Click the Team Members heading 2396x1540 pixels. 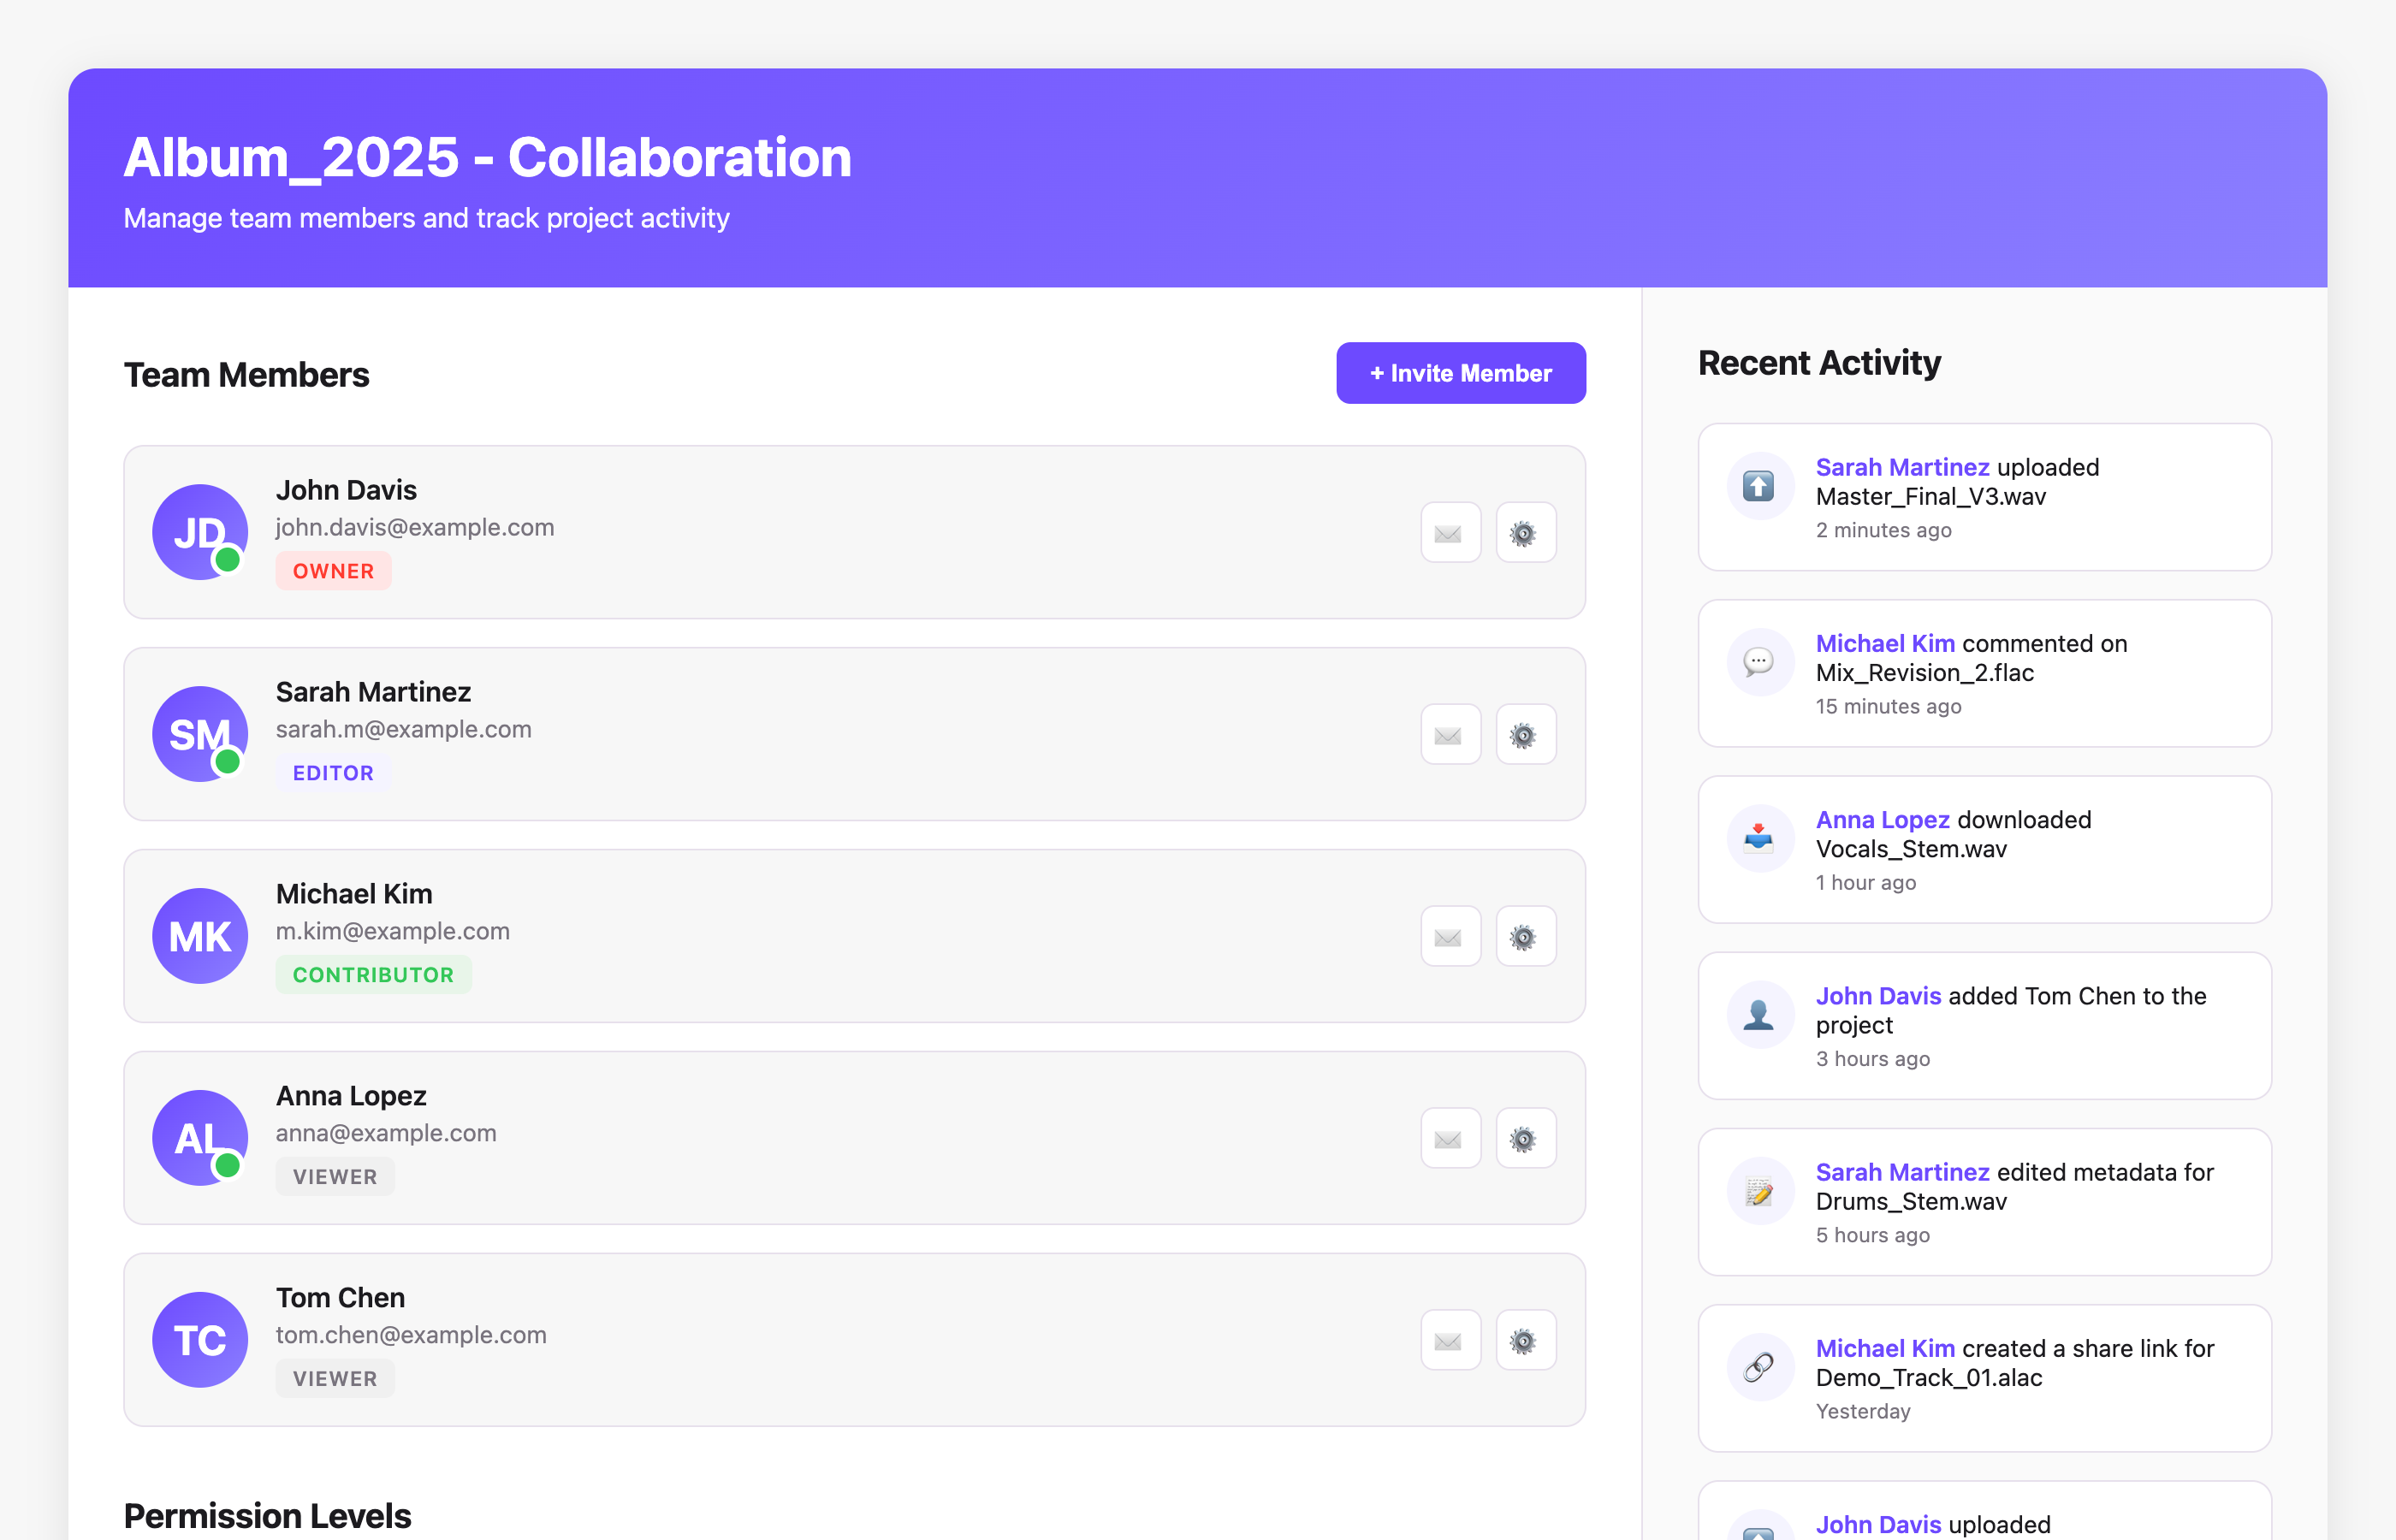pyautogui.click(x=246, y=374)
